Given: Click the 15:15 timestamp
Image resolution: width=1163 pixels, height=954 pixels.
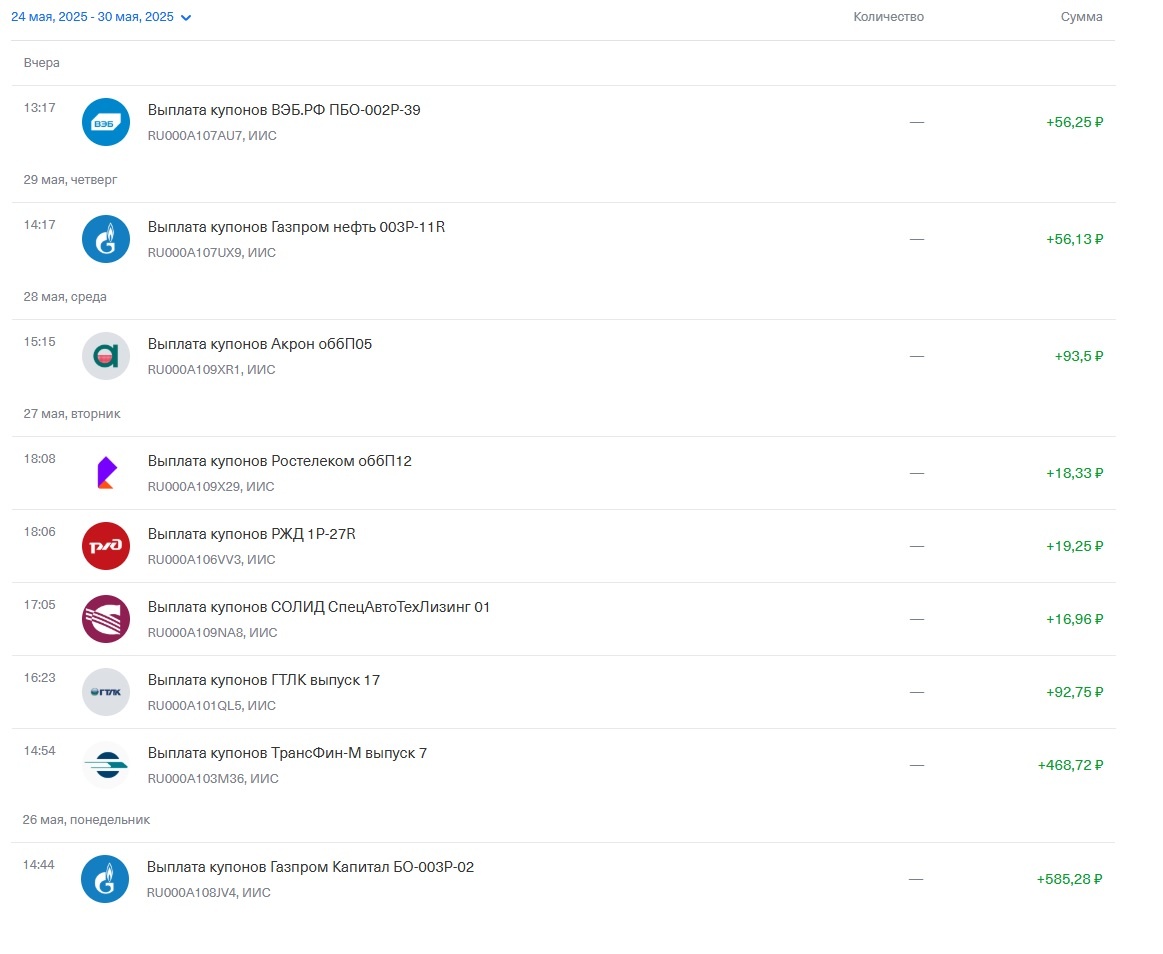Looking at the screenshot, I should pos(40,343).
